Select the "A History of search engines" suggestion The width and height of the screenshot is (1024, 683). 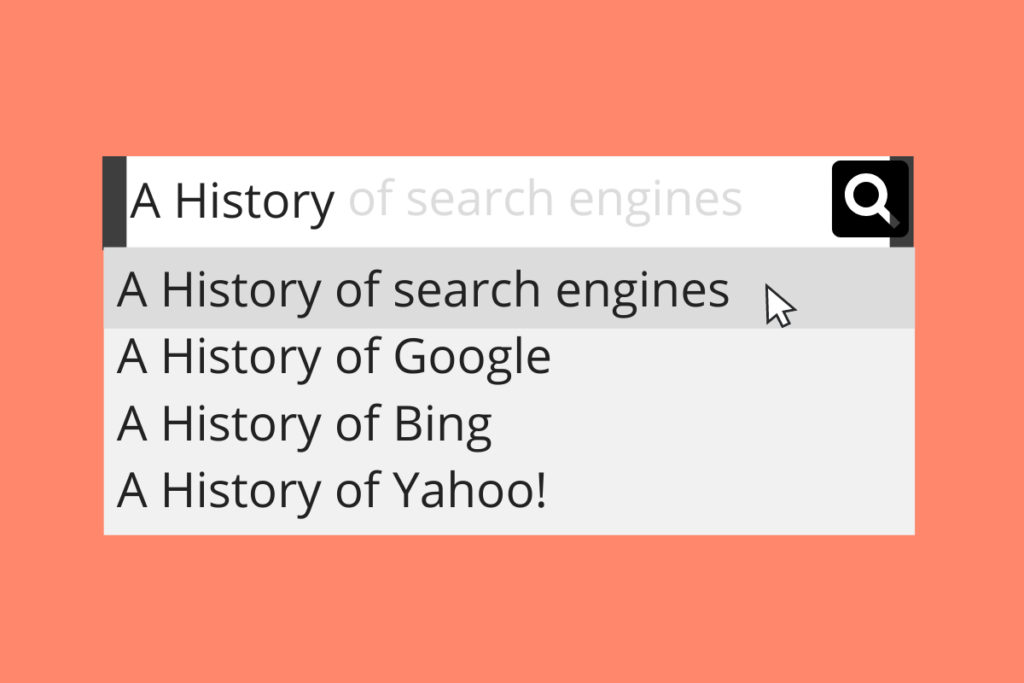pos(423,290)
